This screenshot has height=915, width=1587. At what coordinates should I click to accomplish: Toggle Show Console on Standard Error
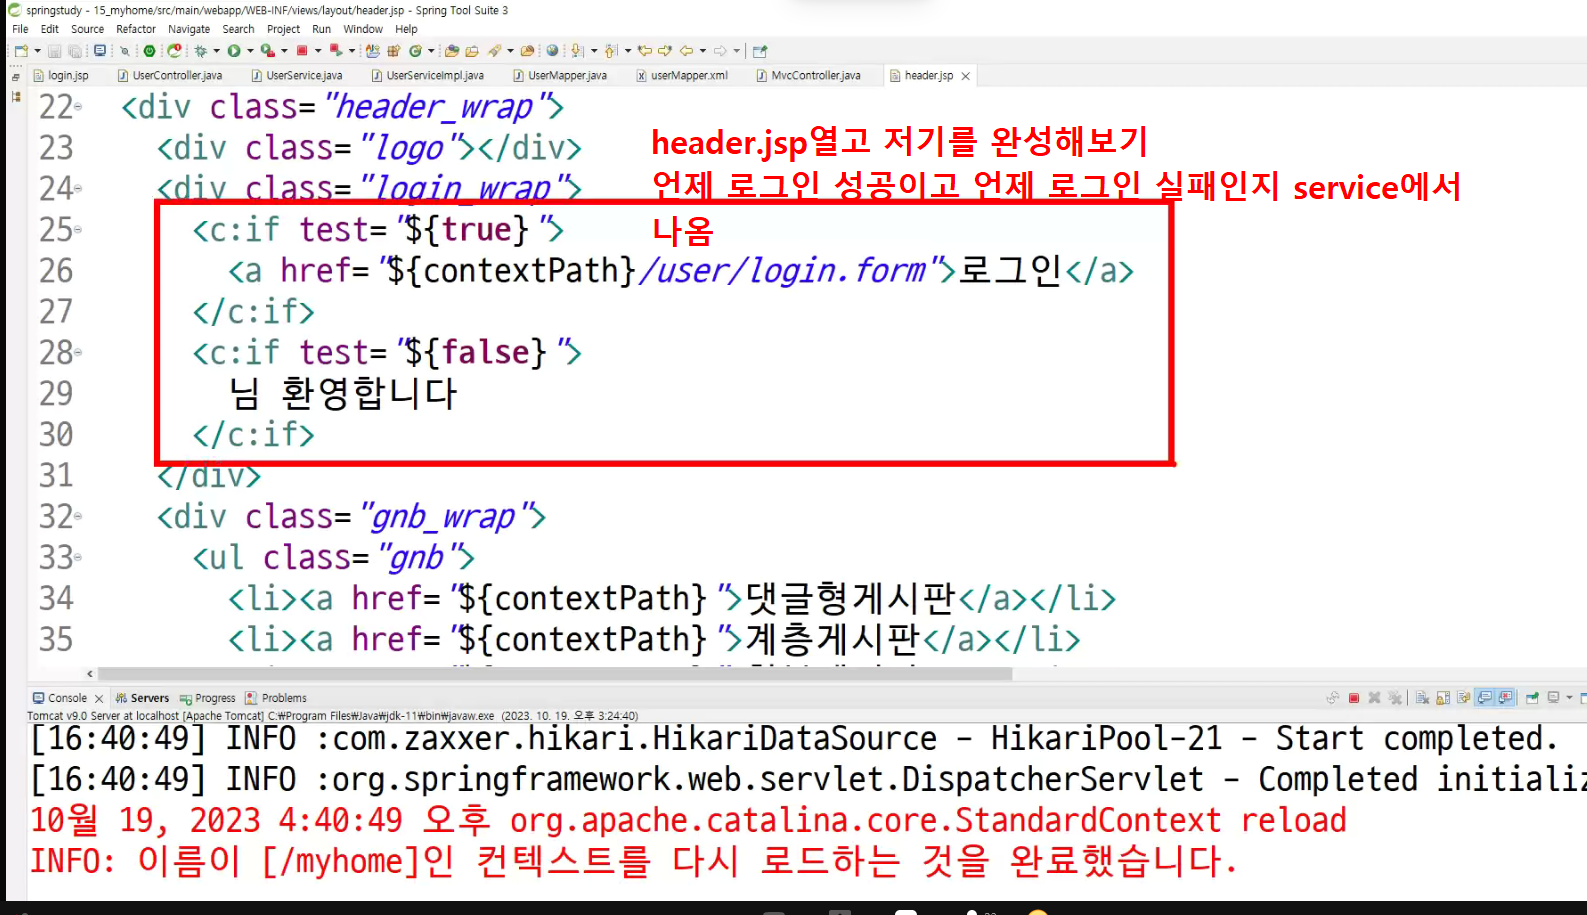coord(1505,698)
